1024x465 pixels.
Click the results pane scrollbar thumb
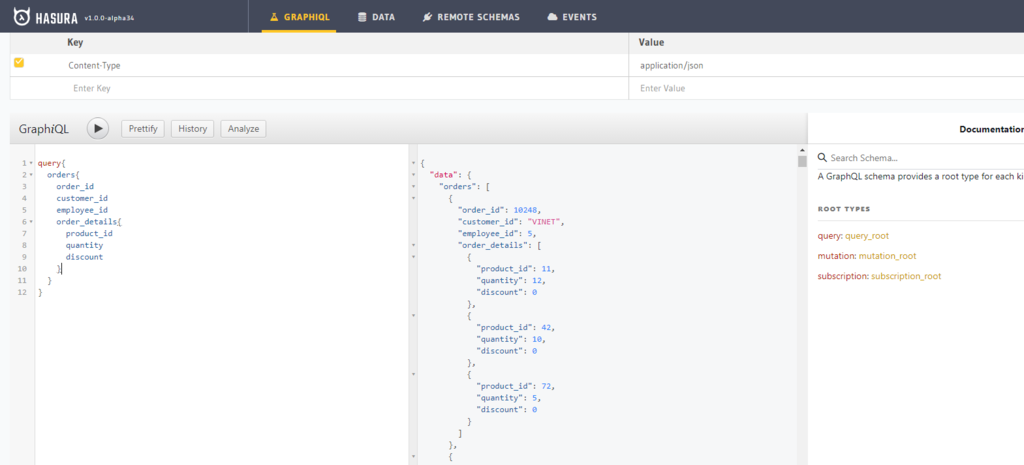(x=802, y=161)
